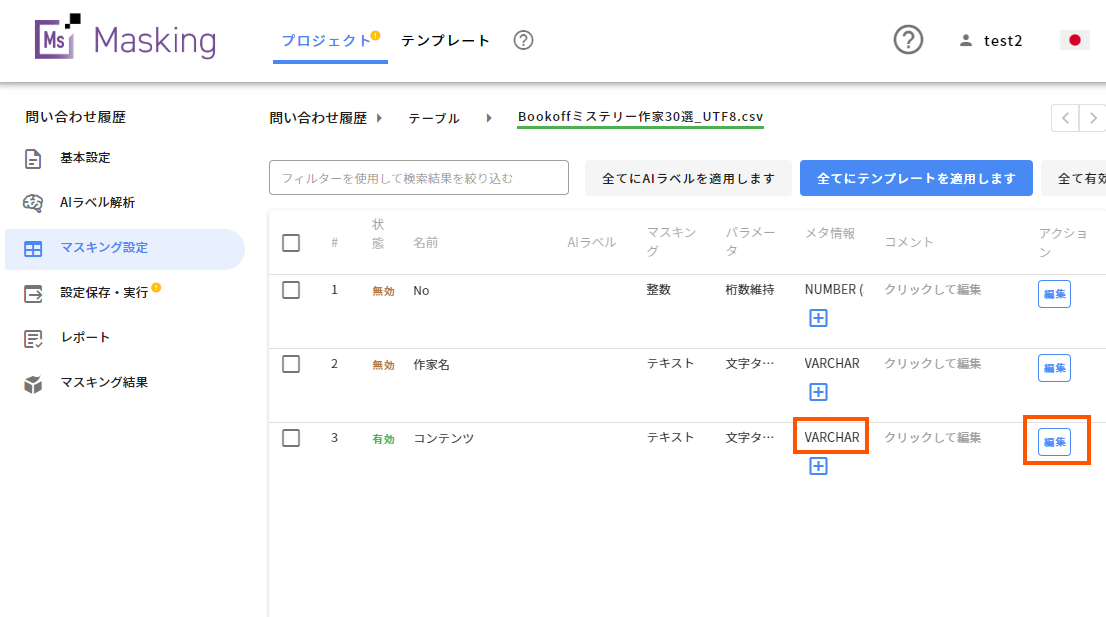
Task: Check the checkbox for row 3 コンテンツ
Action: 290,437
